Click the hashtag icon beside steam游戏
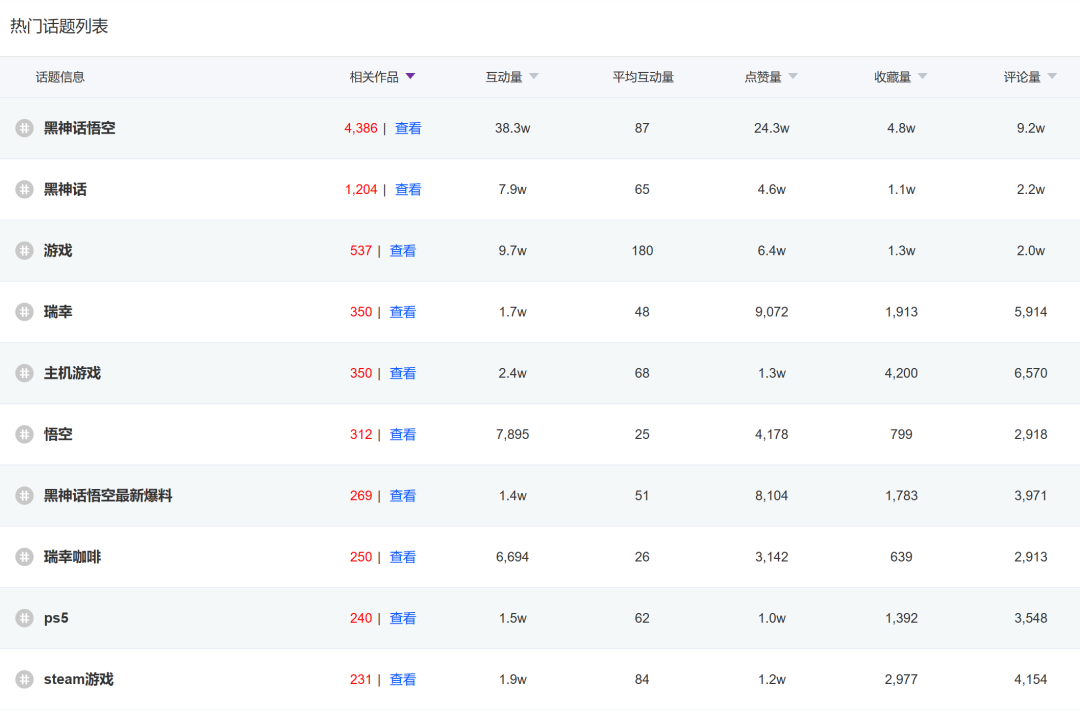 pyautogui.click(x=24, y=679)
